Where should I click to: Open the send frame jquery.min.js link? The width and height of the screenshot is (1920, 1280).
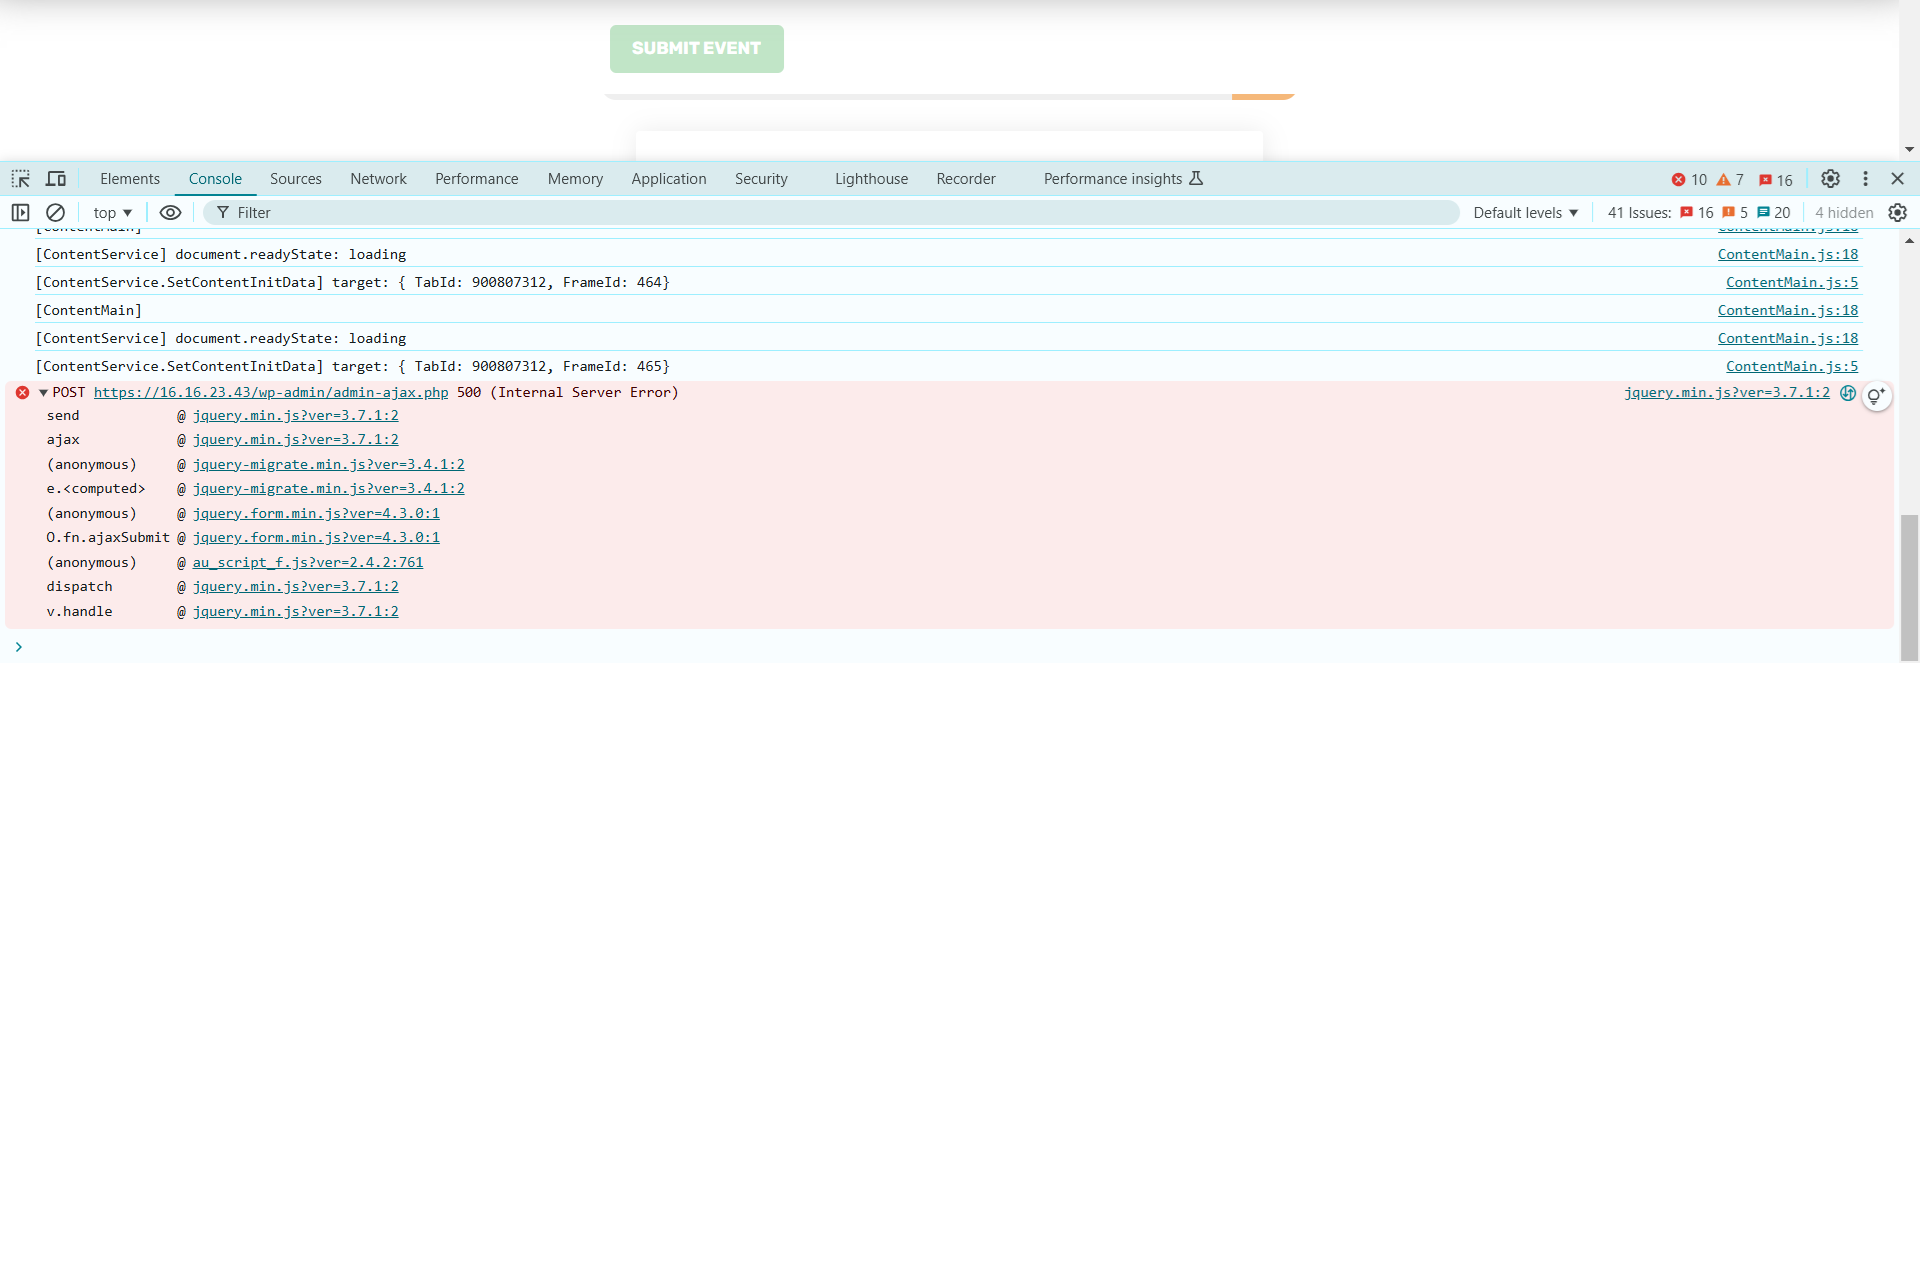(296, 416)
